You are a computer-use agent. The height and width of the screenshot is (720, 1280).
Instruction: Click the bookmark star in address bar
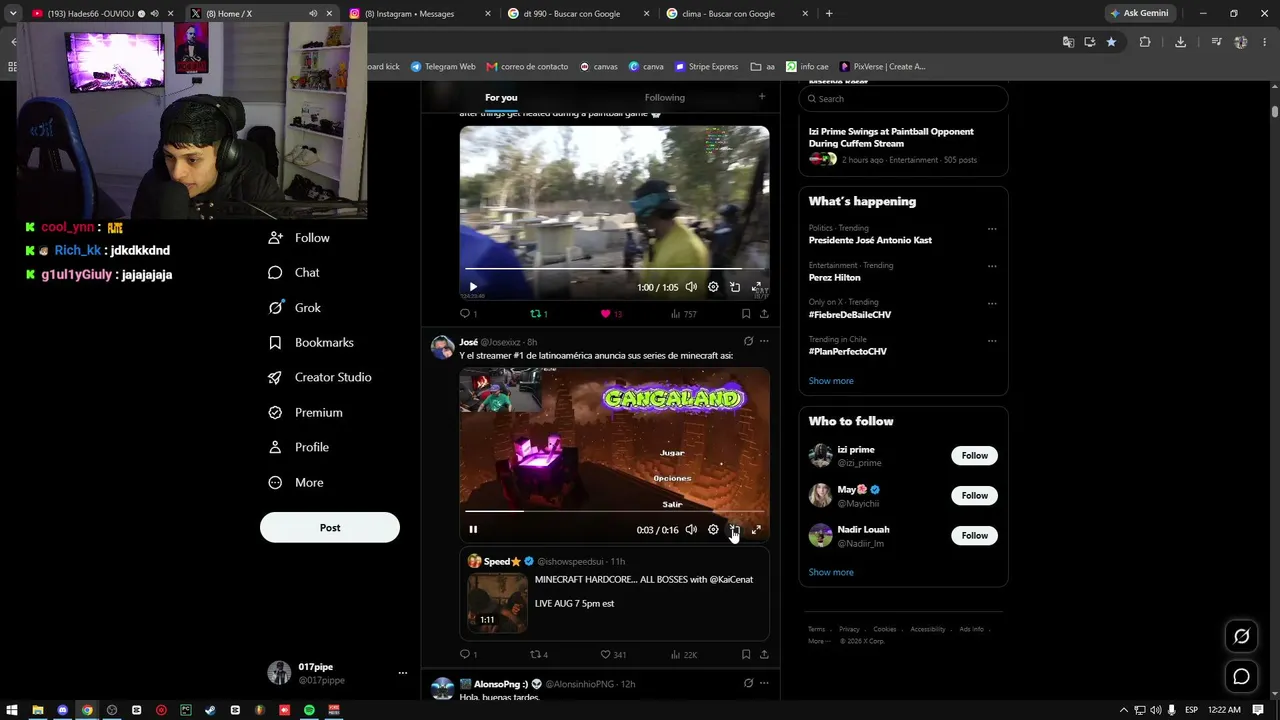pos(1111,42)
